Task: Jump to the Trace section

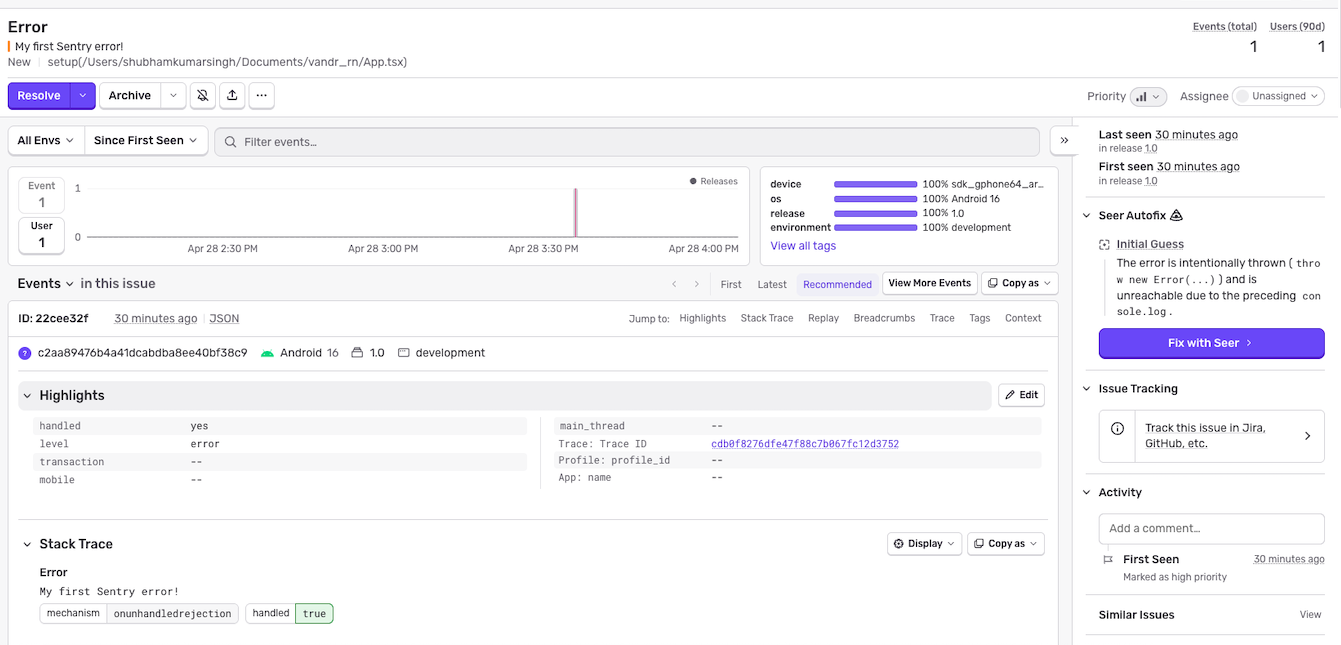Action: point(942,318)
